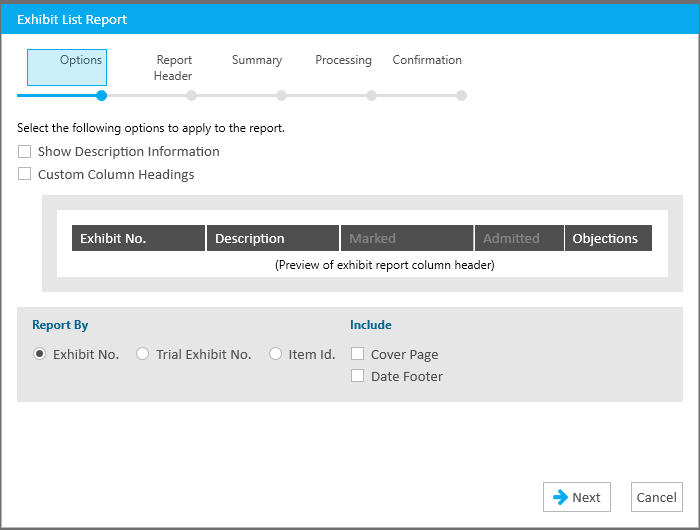Click the Report Header progress dot

(x=192, y=96)
